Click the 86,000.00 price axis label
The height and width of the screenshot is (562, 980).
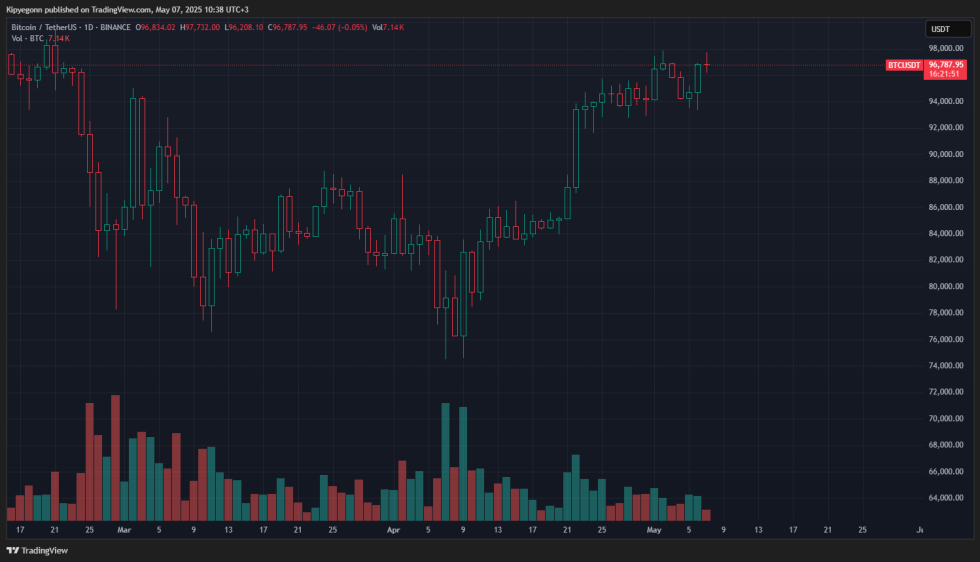[x=944, y=207]
